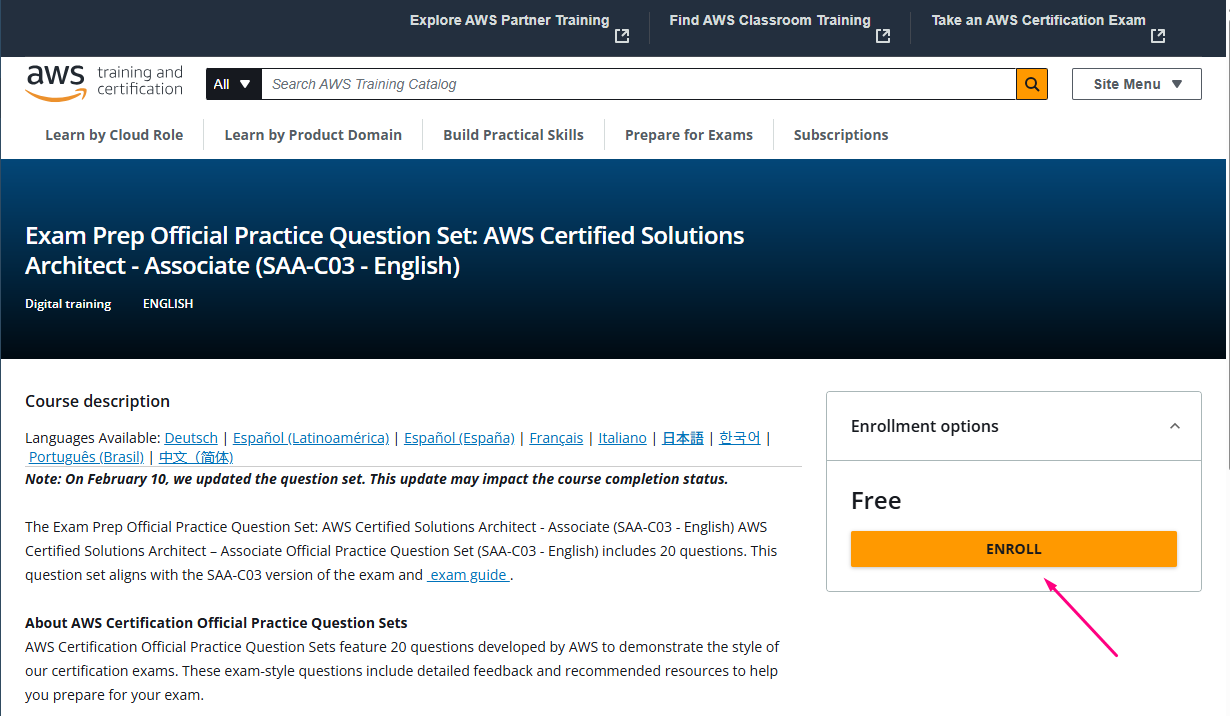Collapse the Enrollment options panel
This screenshot has height=716, width=1230.
coord(1175,426)
